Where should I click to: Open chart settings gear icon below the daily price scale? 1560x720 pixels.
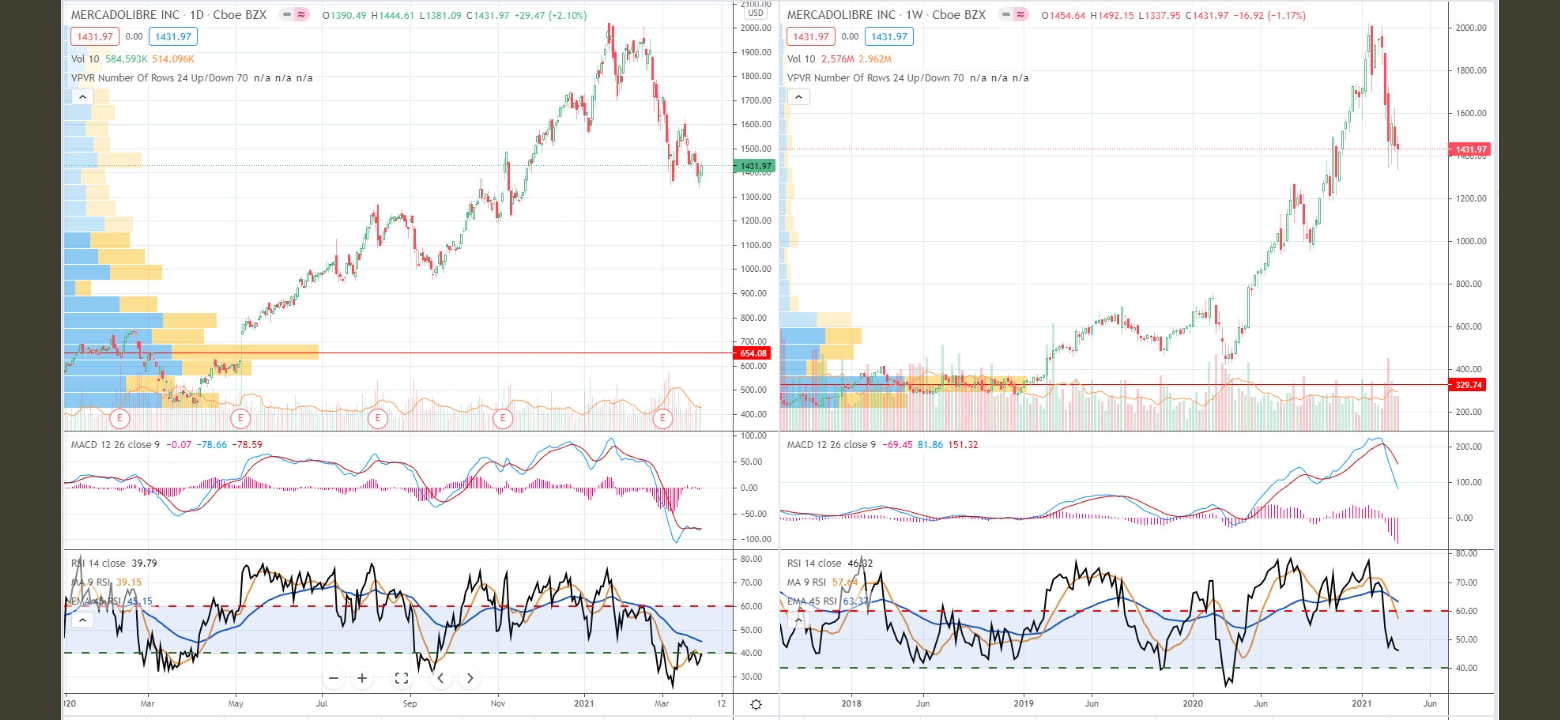(x=756, y=704)
